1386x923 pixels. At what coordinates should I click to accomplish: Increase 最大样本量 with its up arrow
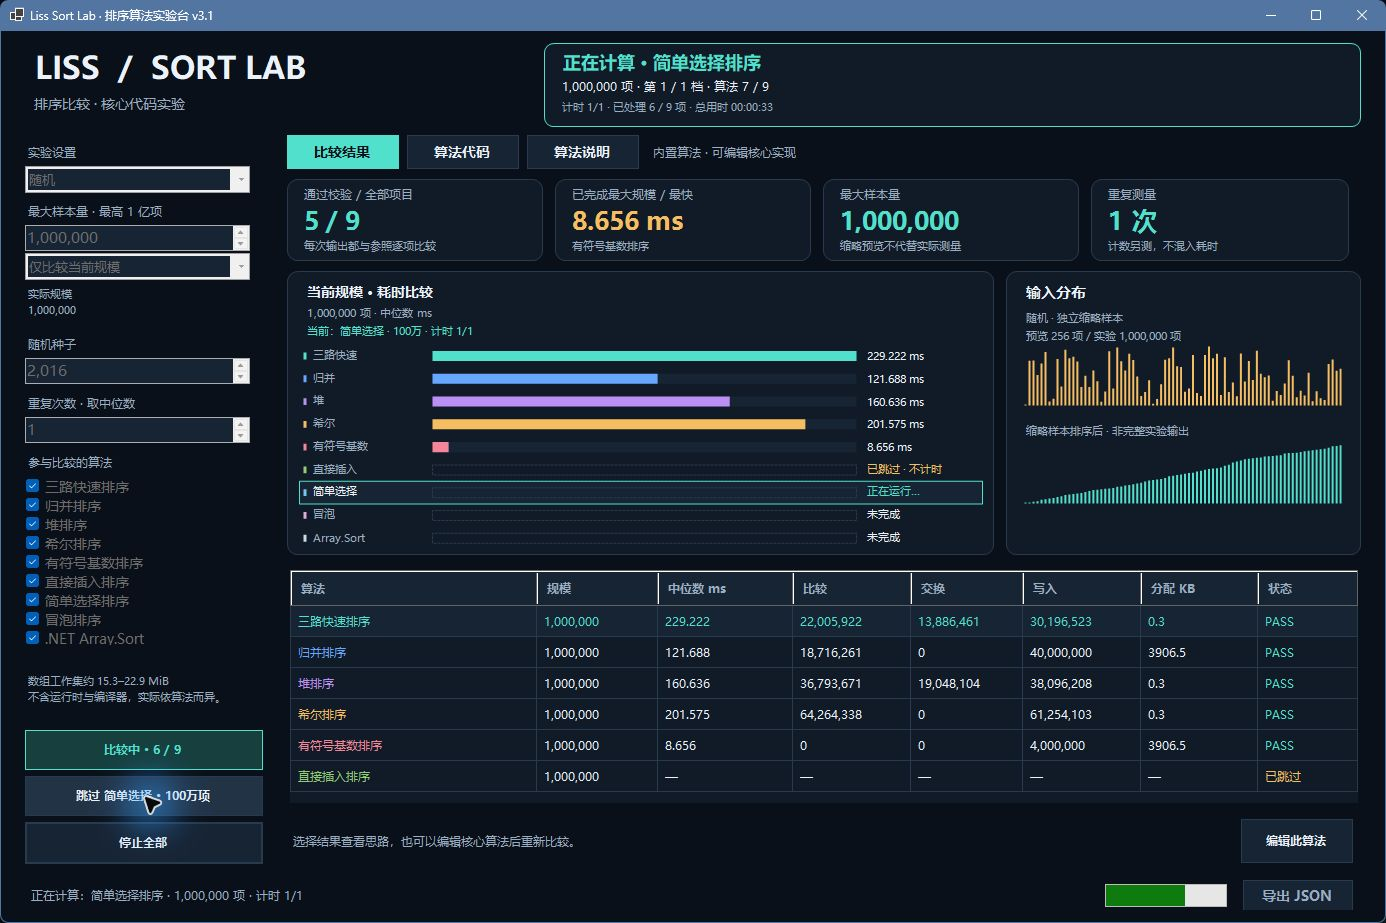click(x=240, y=232)
